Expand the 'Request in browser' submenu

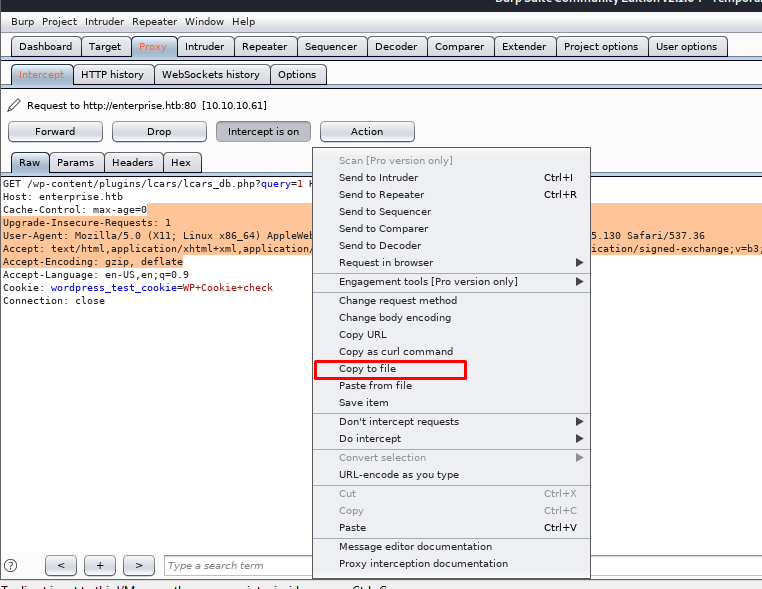tap(451, 262)
